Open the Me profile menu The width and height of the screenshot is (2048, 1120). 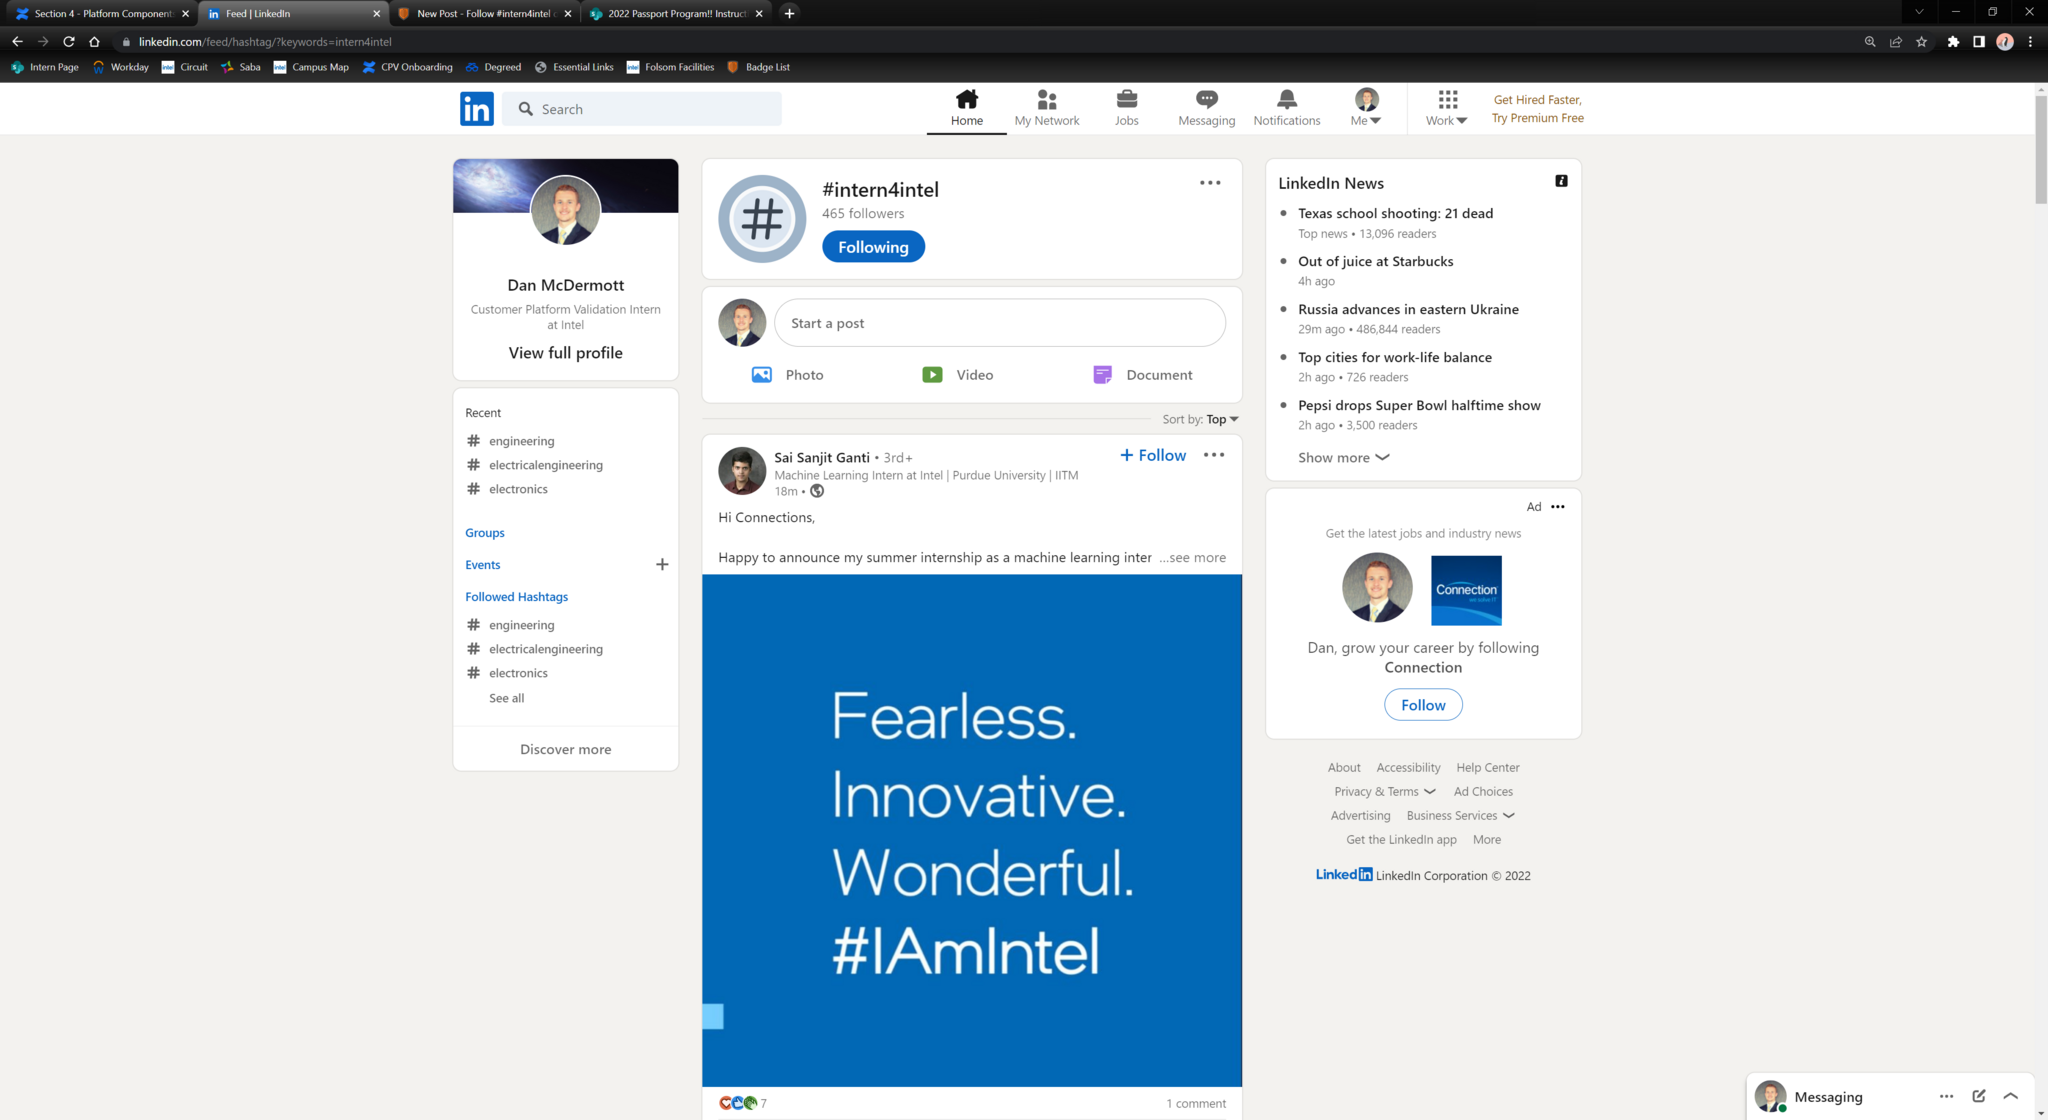(1366, 107)
